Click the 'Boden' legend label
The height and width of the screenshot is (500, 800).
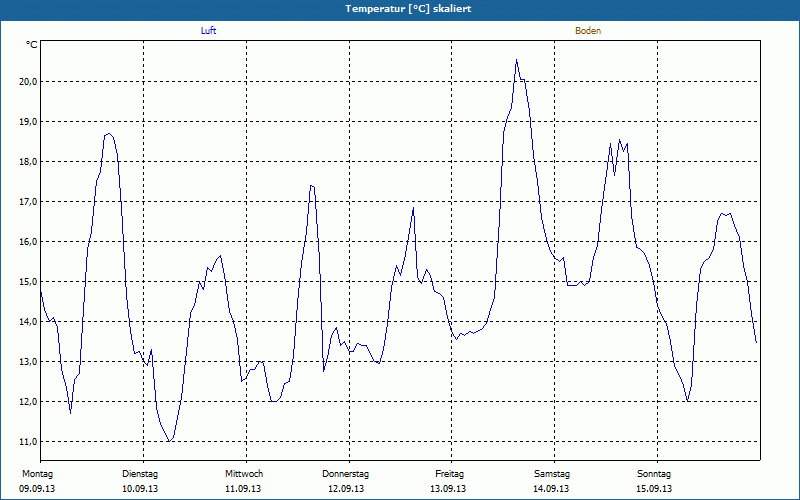[x=588, y=31]
